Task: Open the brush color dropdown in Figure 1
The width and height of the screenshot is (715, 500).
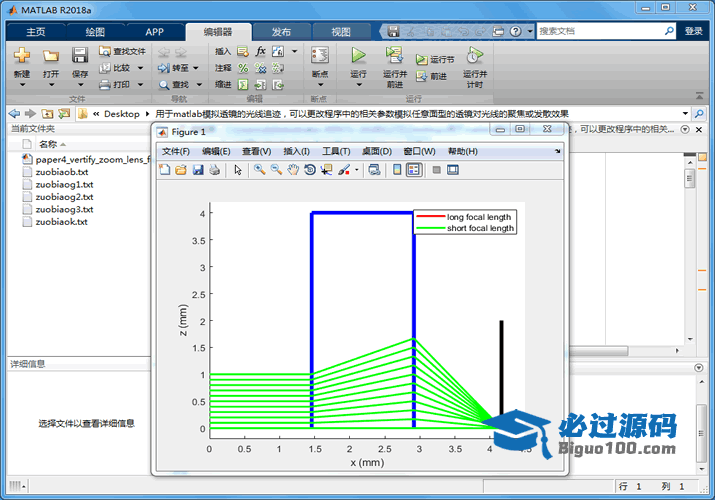Action: [357, 170]
